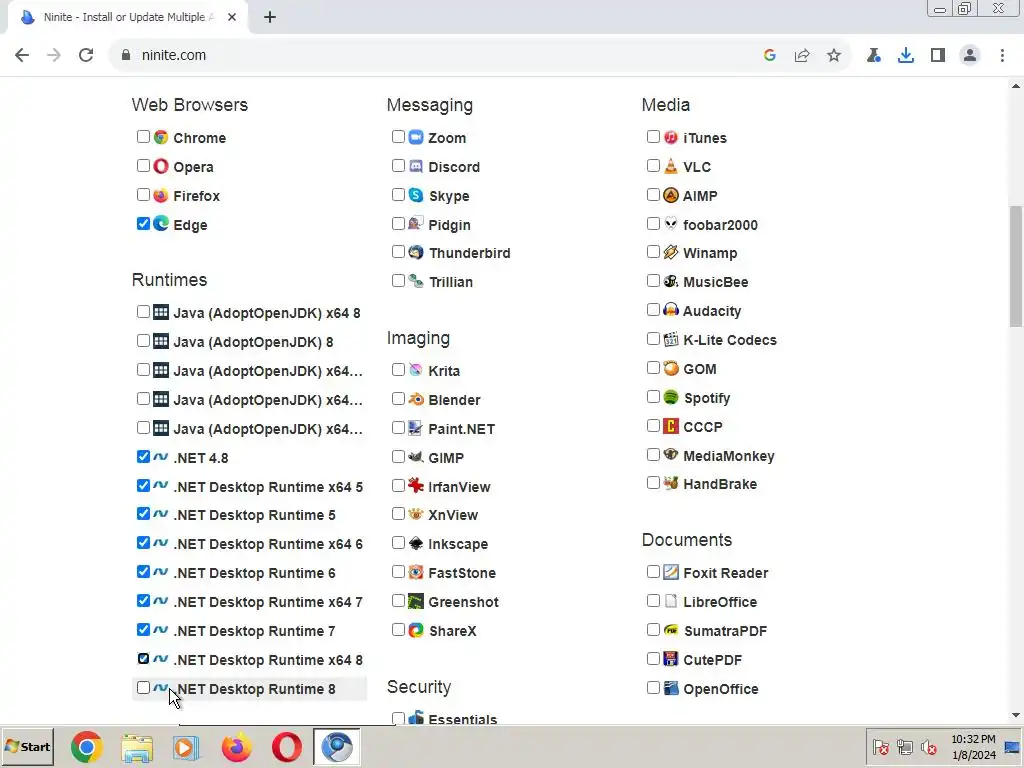Viewport: 1024px width, 768px height.
Task: Click the Google icon in the address bar
Action: [770, 56]
